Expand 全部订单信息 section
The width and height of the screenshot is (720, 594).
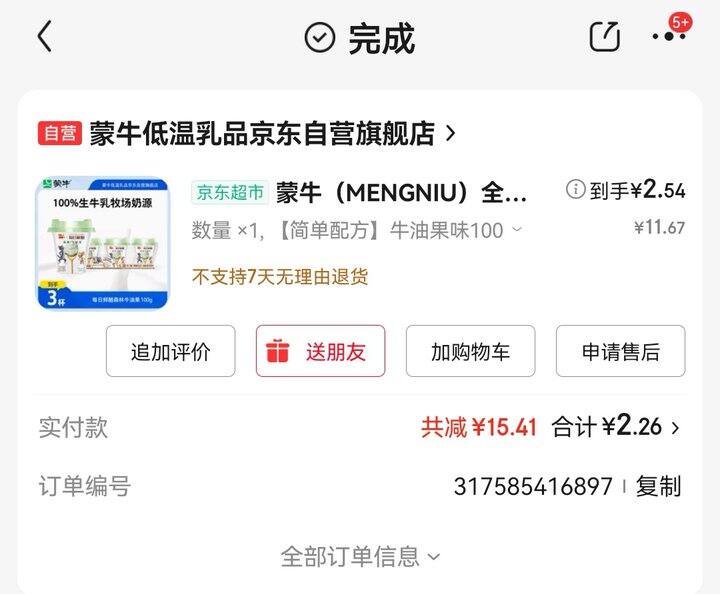360,556
